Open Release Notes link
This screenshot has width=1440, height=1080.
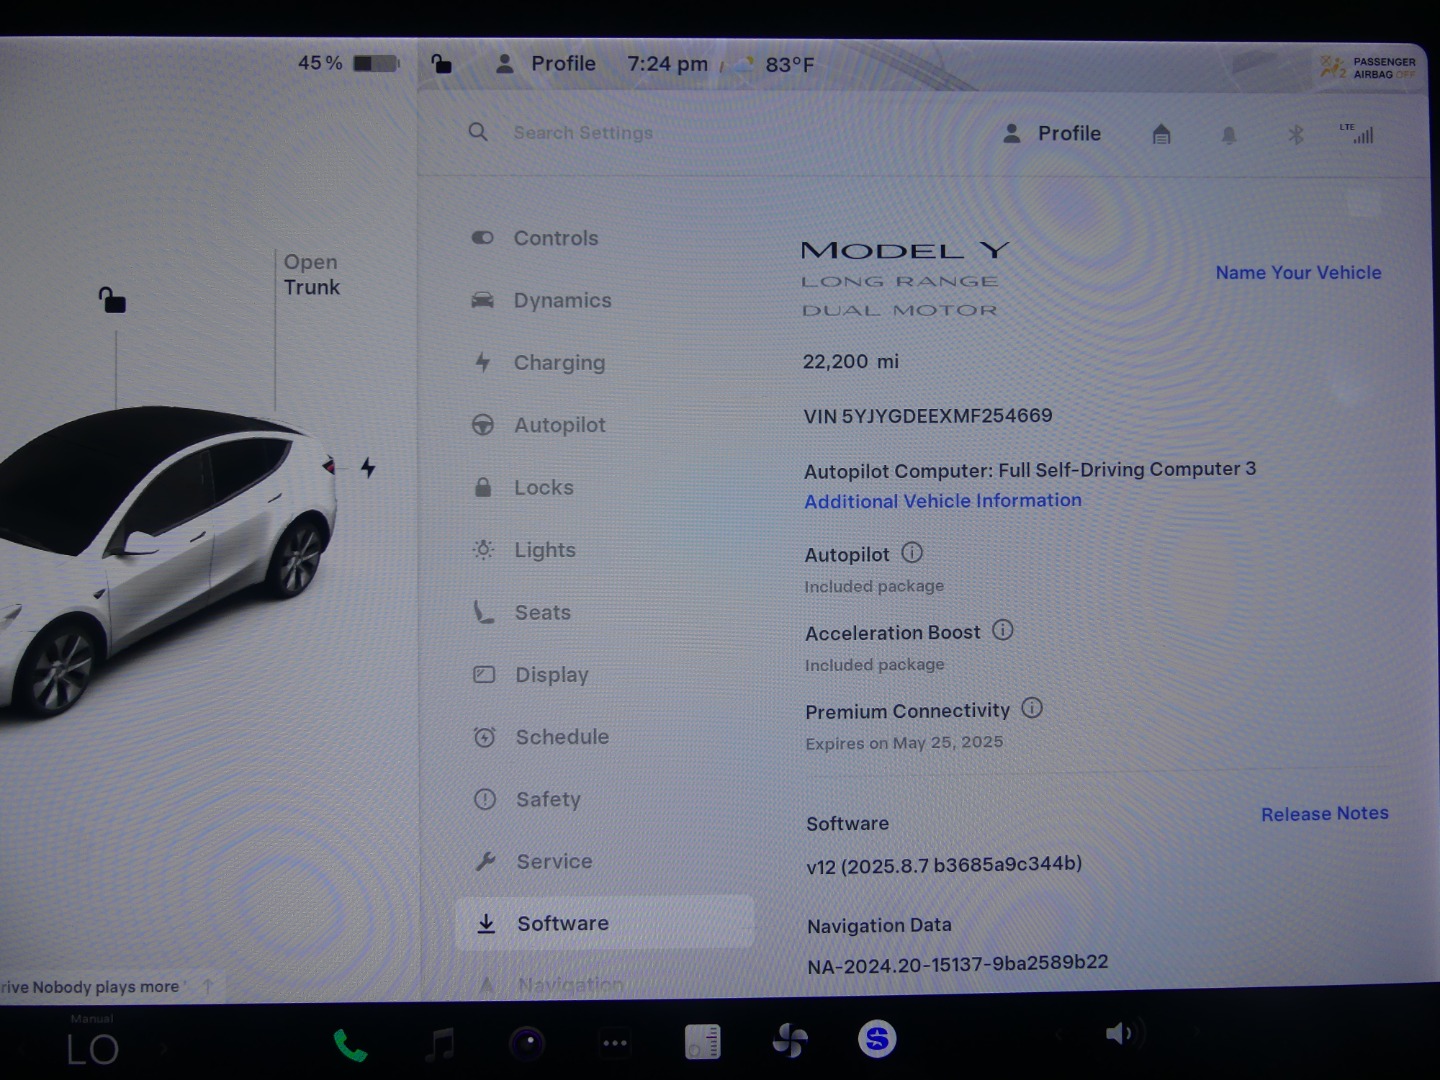click(x=1324, y=814)
